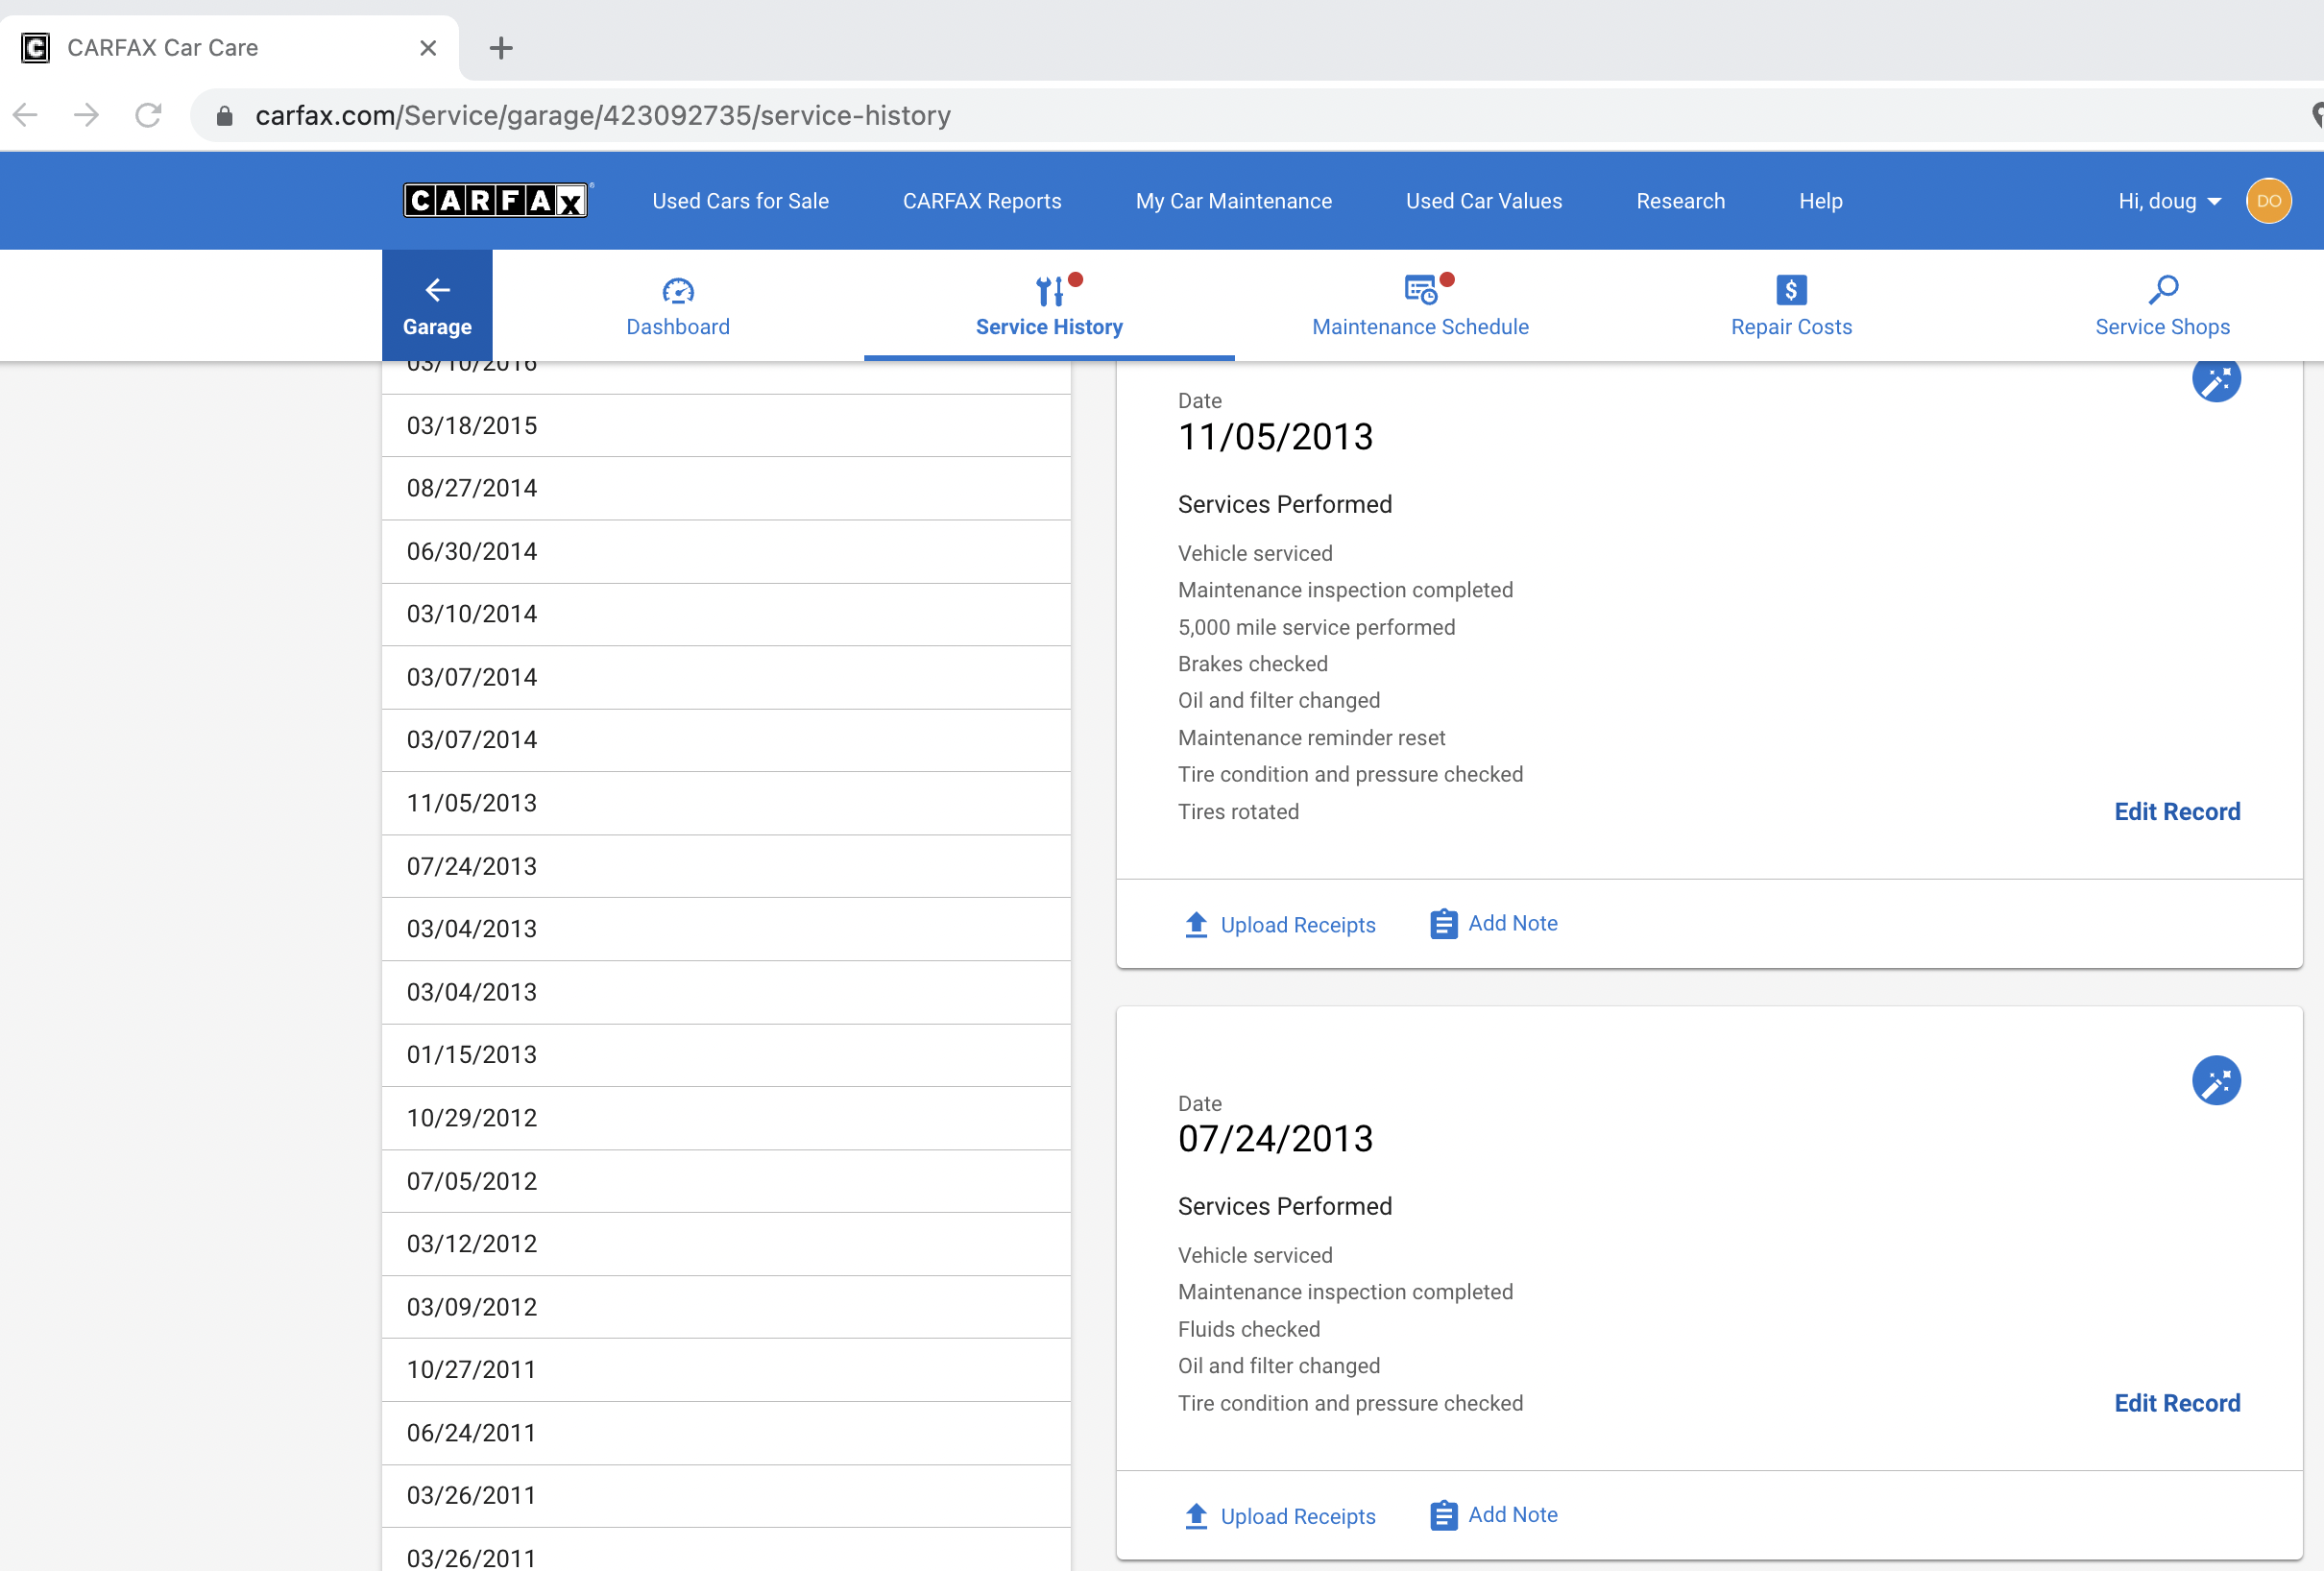Click upload arrow icon in 07/24/2013 card
Viewport: 2324px width, 1571px height.
pyautogui.click(x=1196, y=1516)
